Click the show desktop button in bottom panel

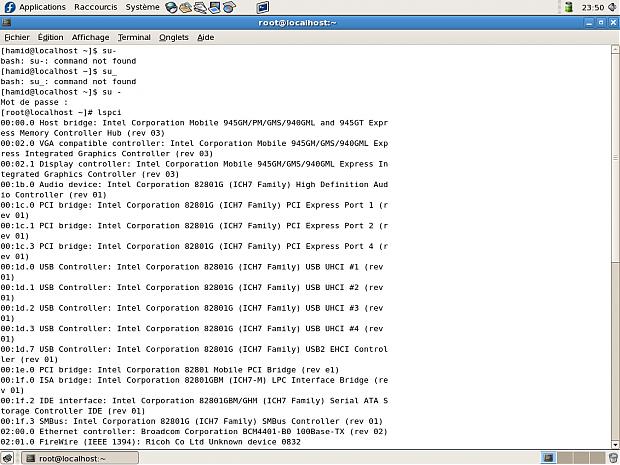tap(8, 458)
